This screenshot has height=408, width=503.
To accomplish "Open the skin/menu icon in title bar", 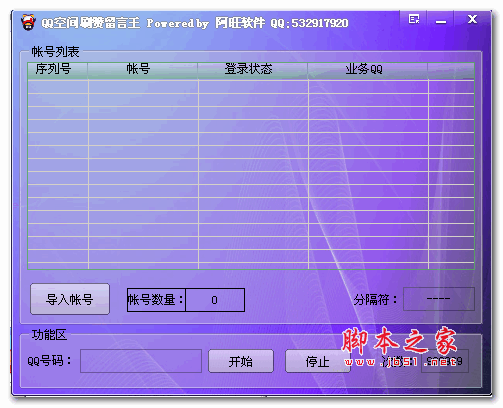I will [414, 19].
